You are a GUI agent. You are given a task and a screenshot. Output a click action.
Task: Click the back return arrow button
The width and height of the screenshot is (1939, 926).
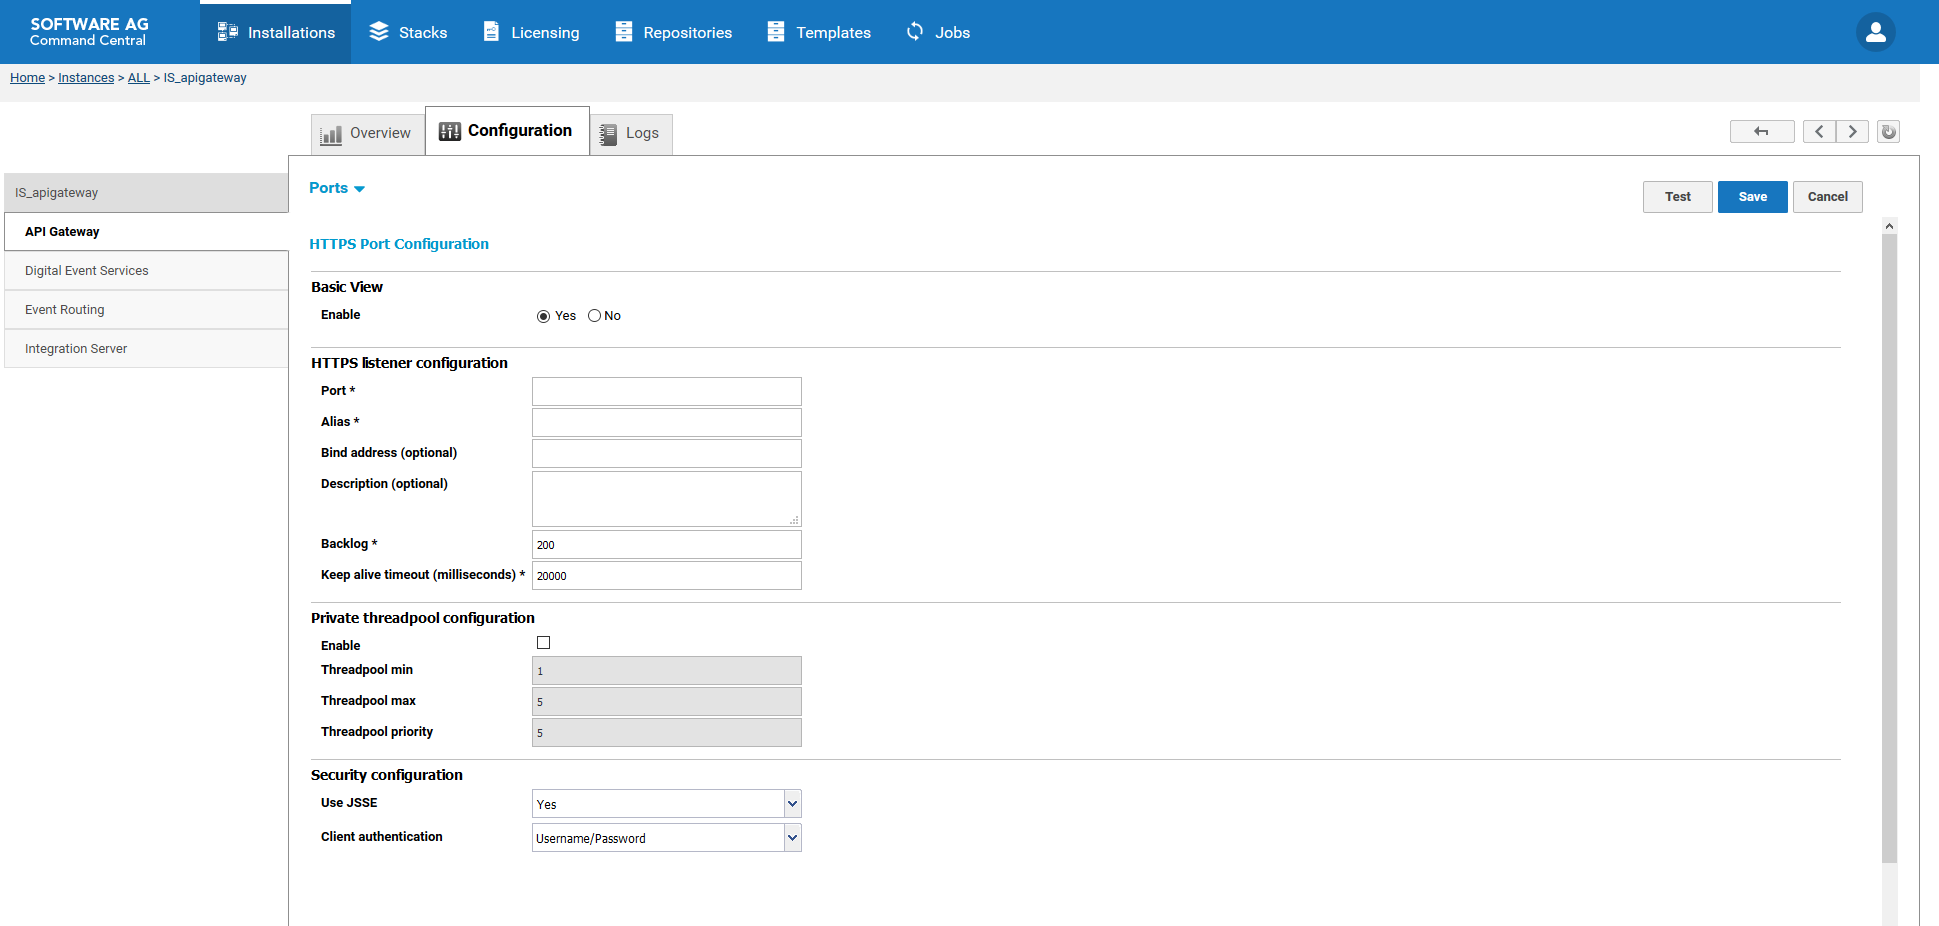click(x=1762, y=131)
